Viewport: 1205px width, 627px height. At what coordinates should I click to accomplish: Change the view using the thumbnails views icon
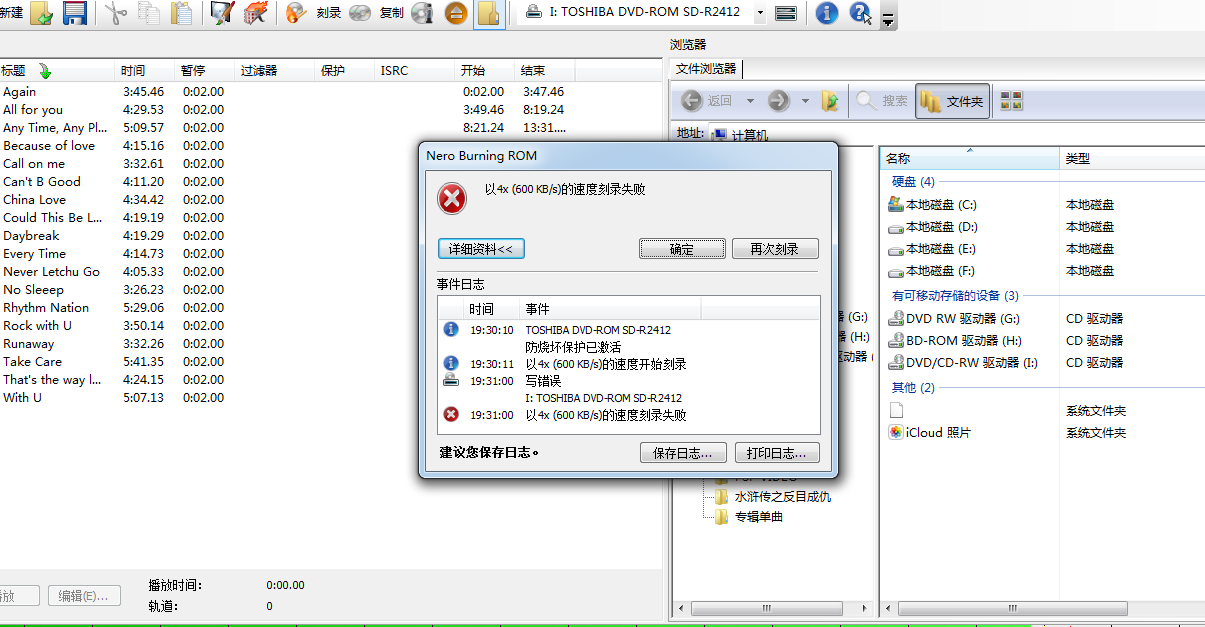(1011, 101)
